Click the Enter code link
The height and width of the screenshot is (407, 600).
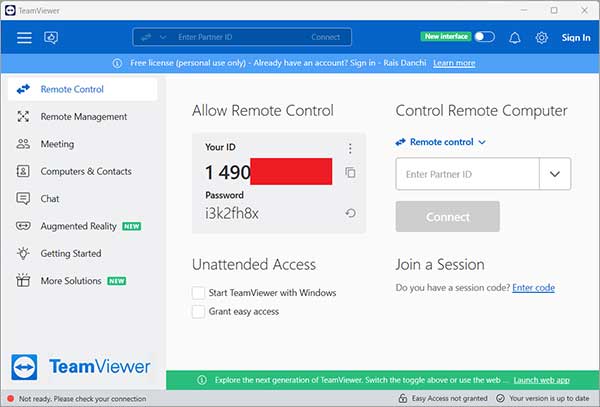pos(533,288)
